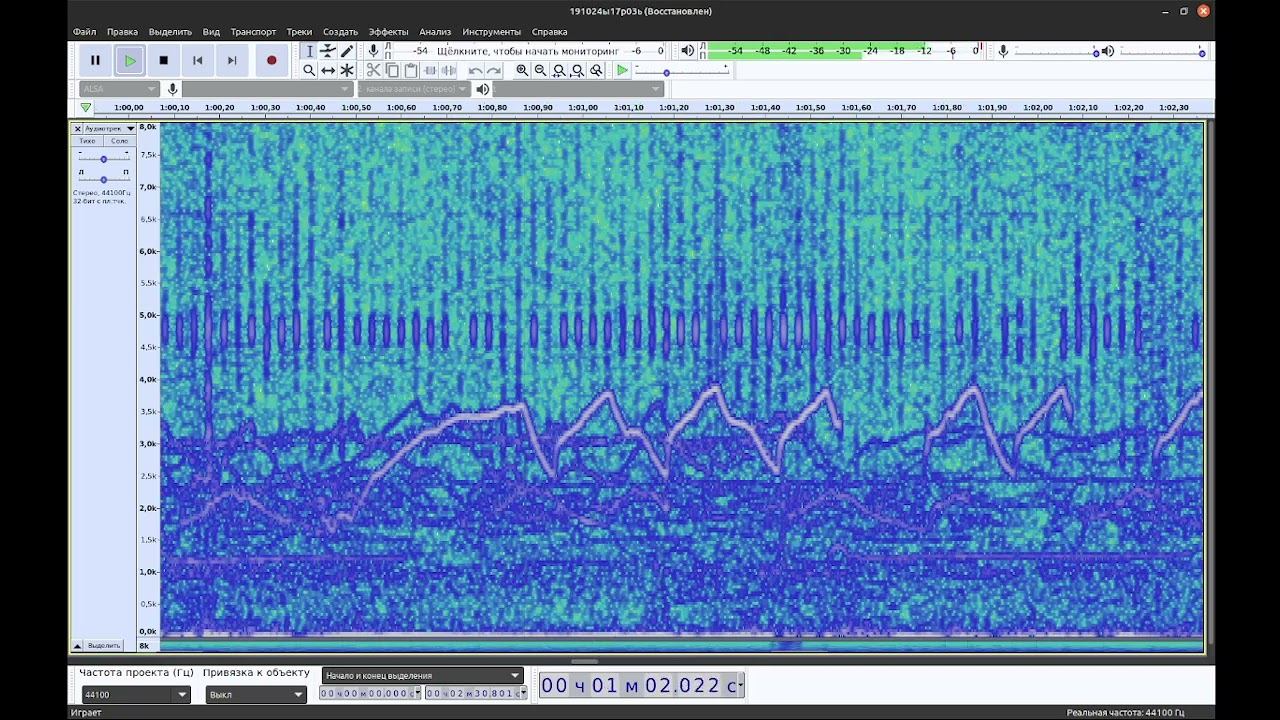This screenshot has width=1280, height=720.
Task: Open the project rate 44100 dropdown
Action: [x=136, y=694]
